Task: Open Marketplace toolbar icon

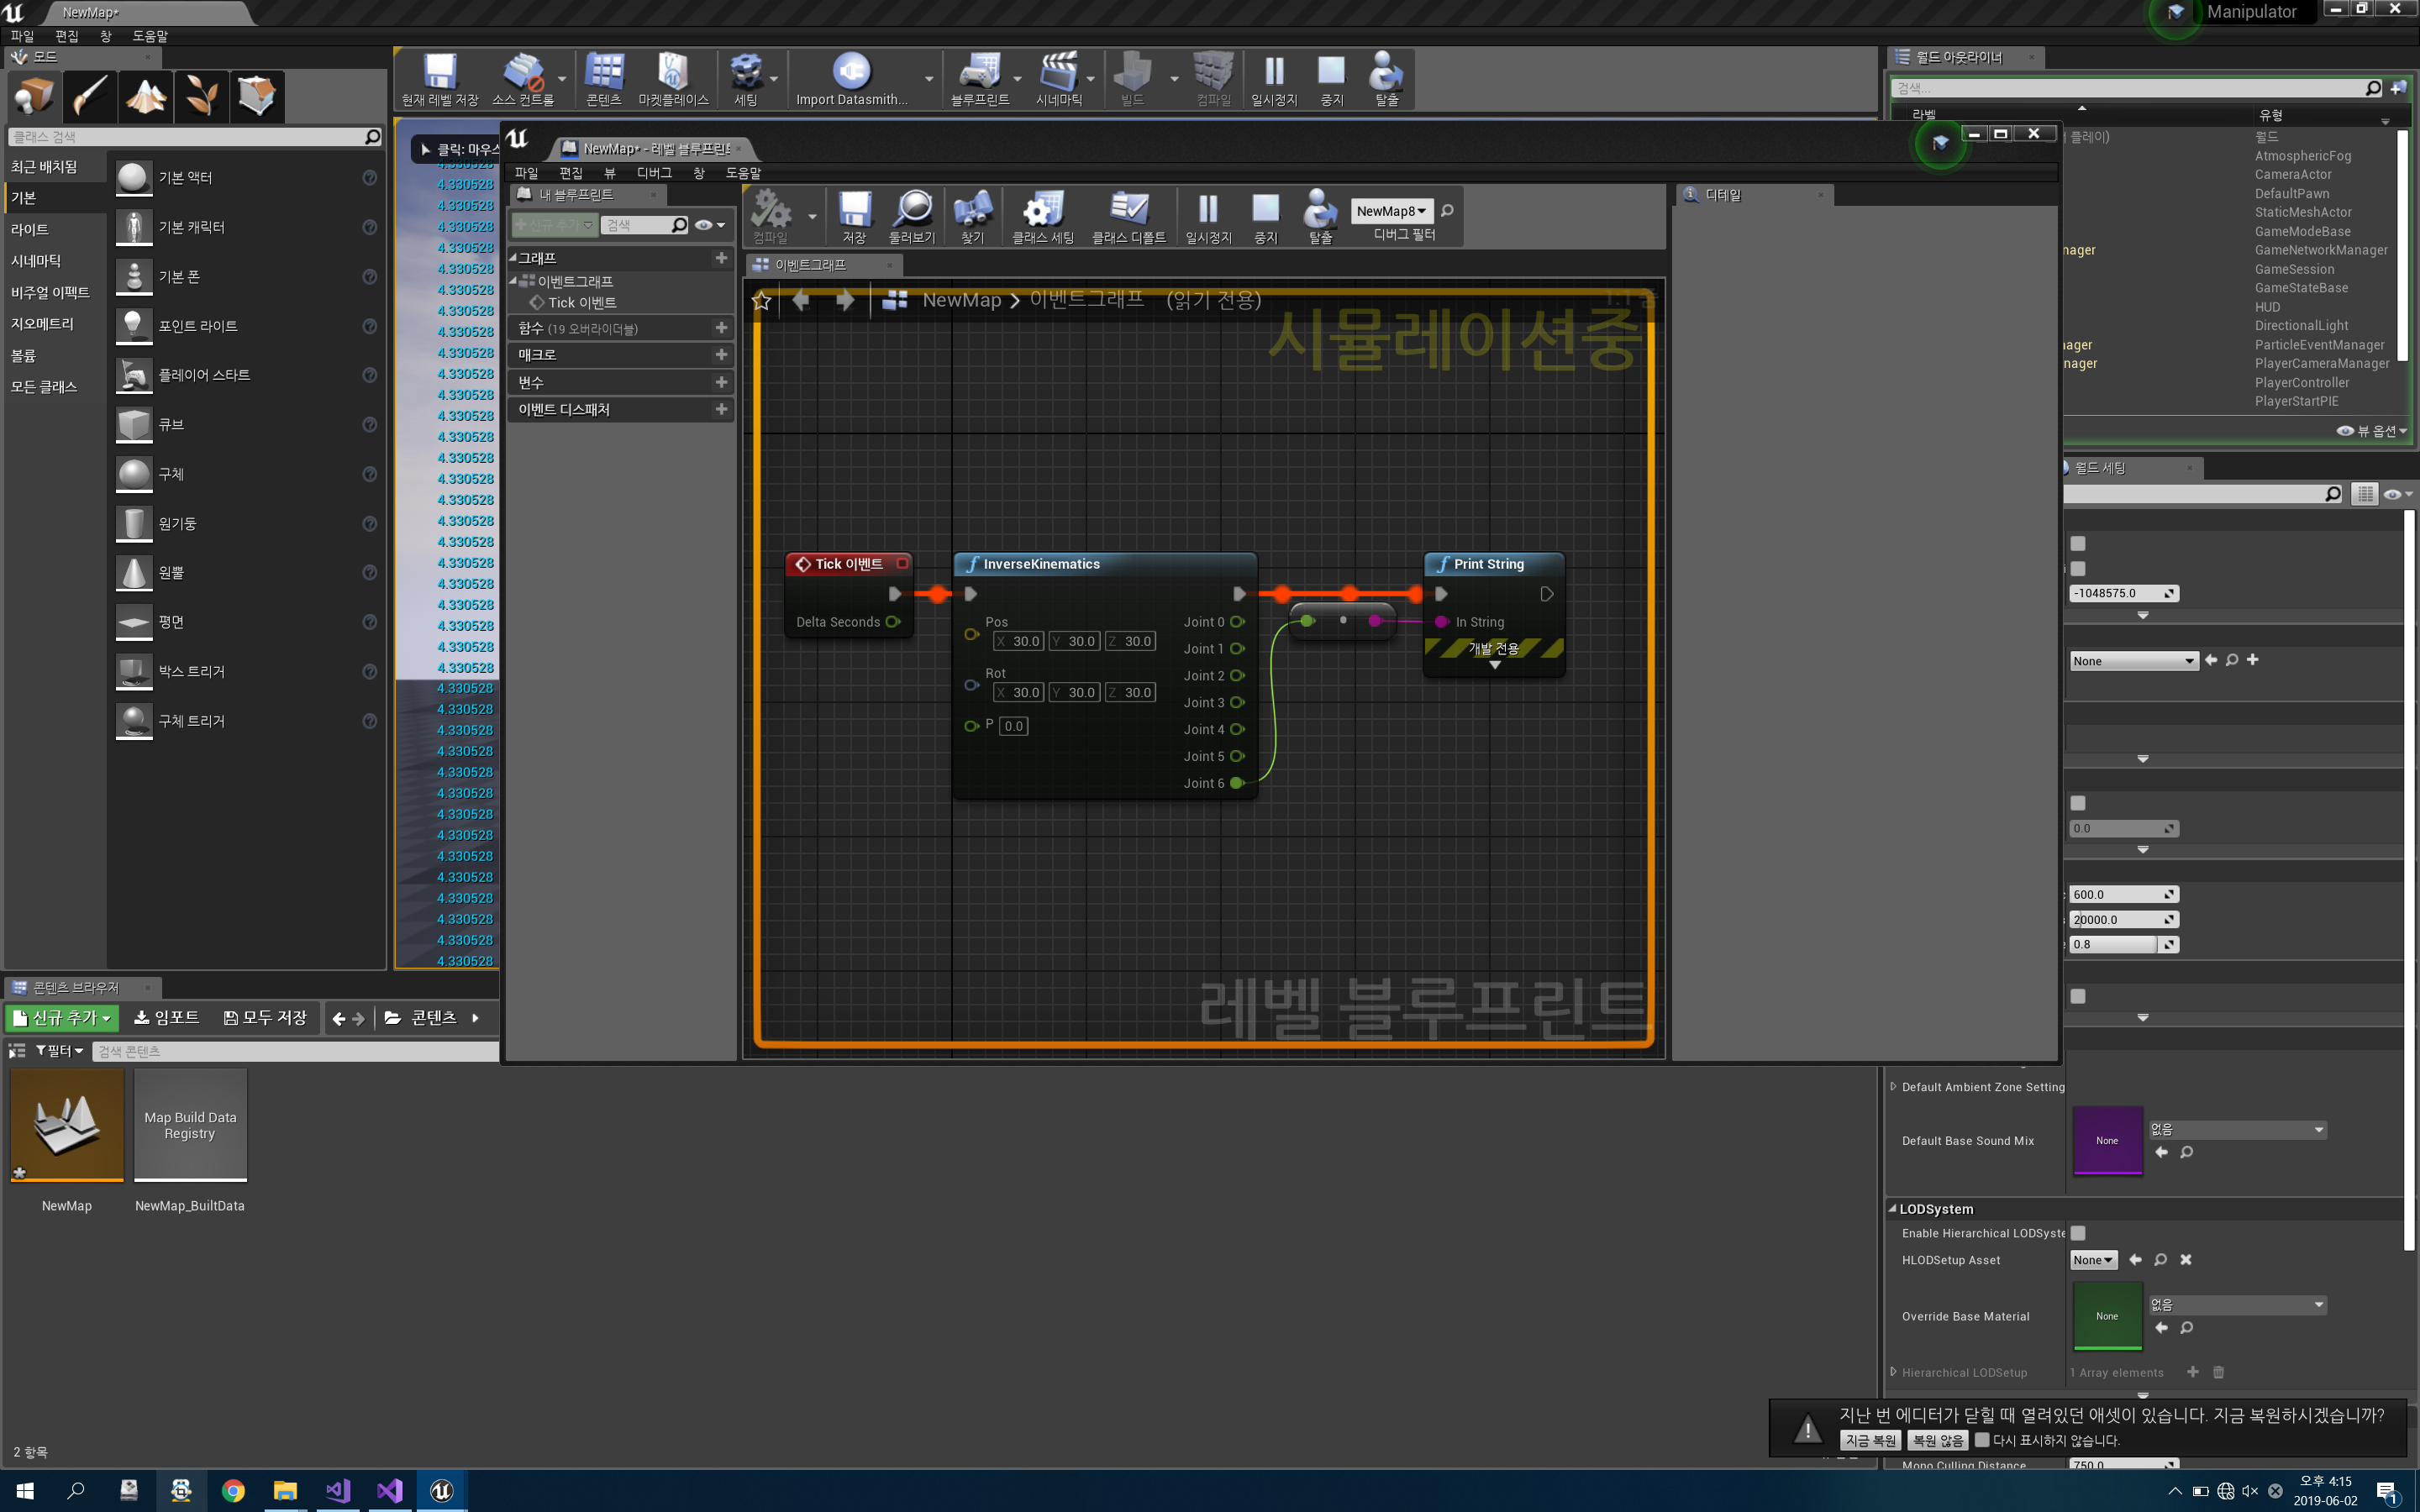Action: (x=673, y=72)
